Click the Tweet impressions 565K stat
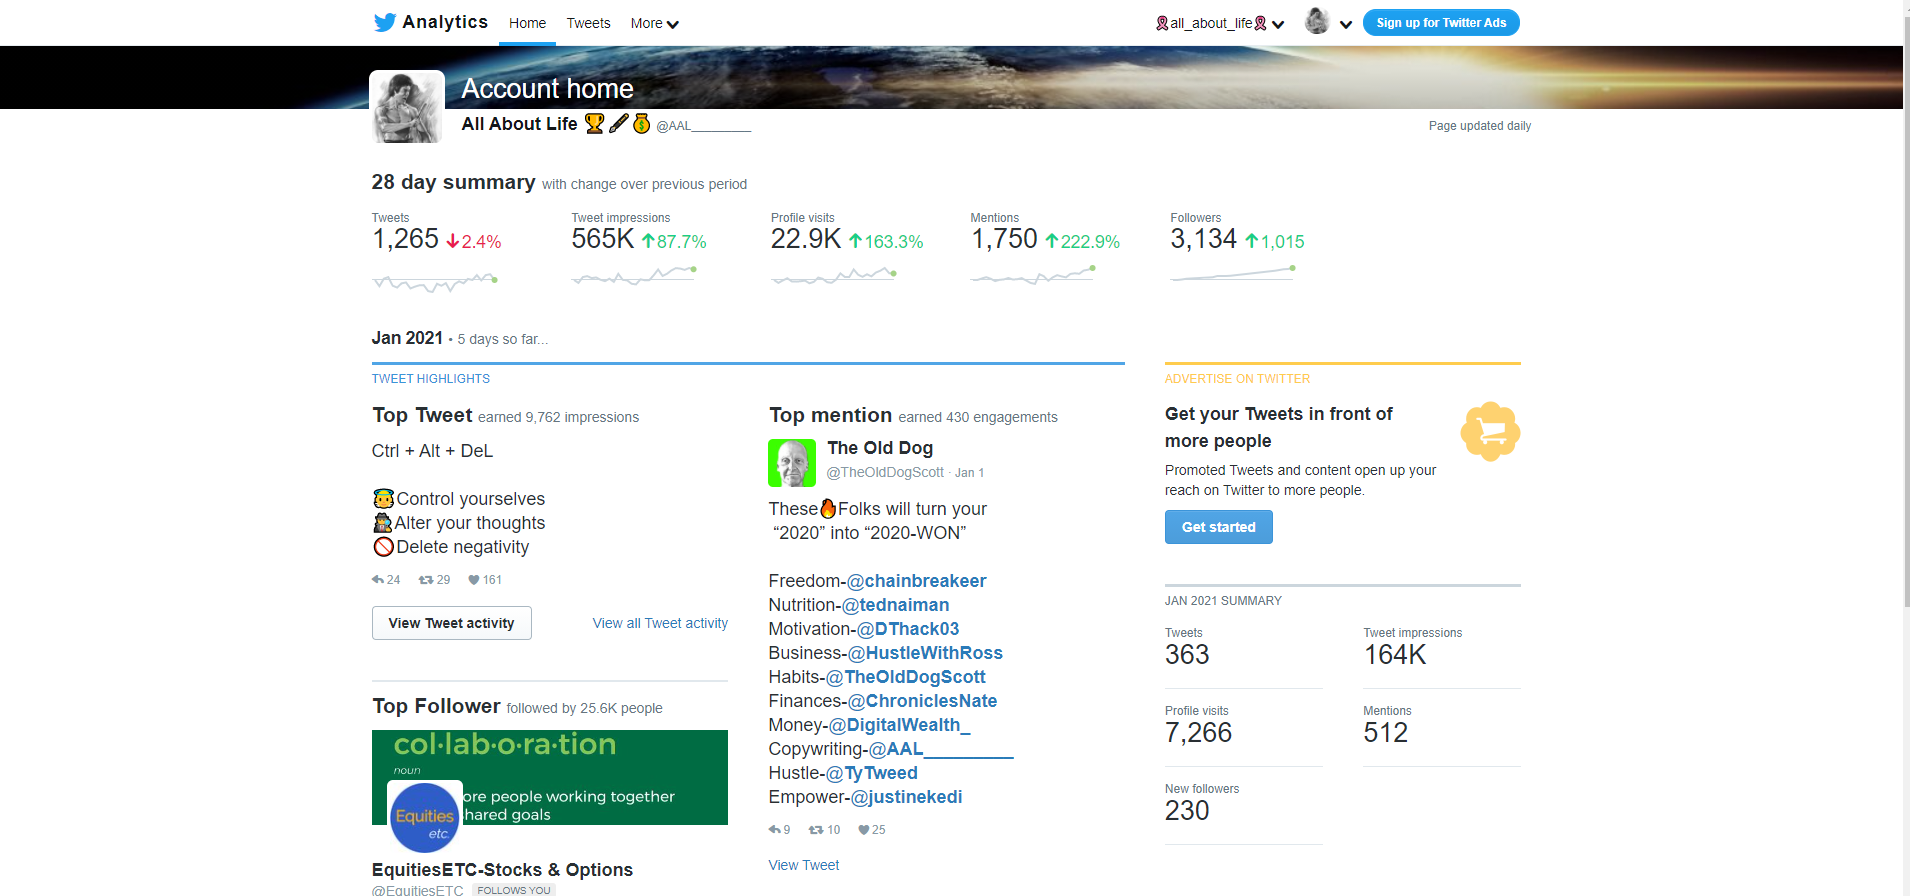 click(603, 239)
